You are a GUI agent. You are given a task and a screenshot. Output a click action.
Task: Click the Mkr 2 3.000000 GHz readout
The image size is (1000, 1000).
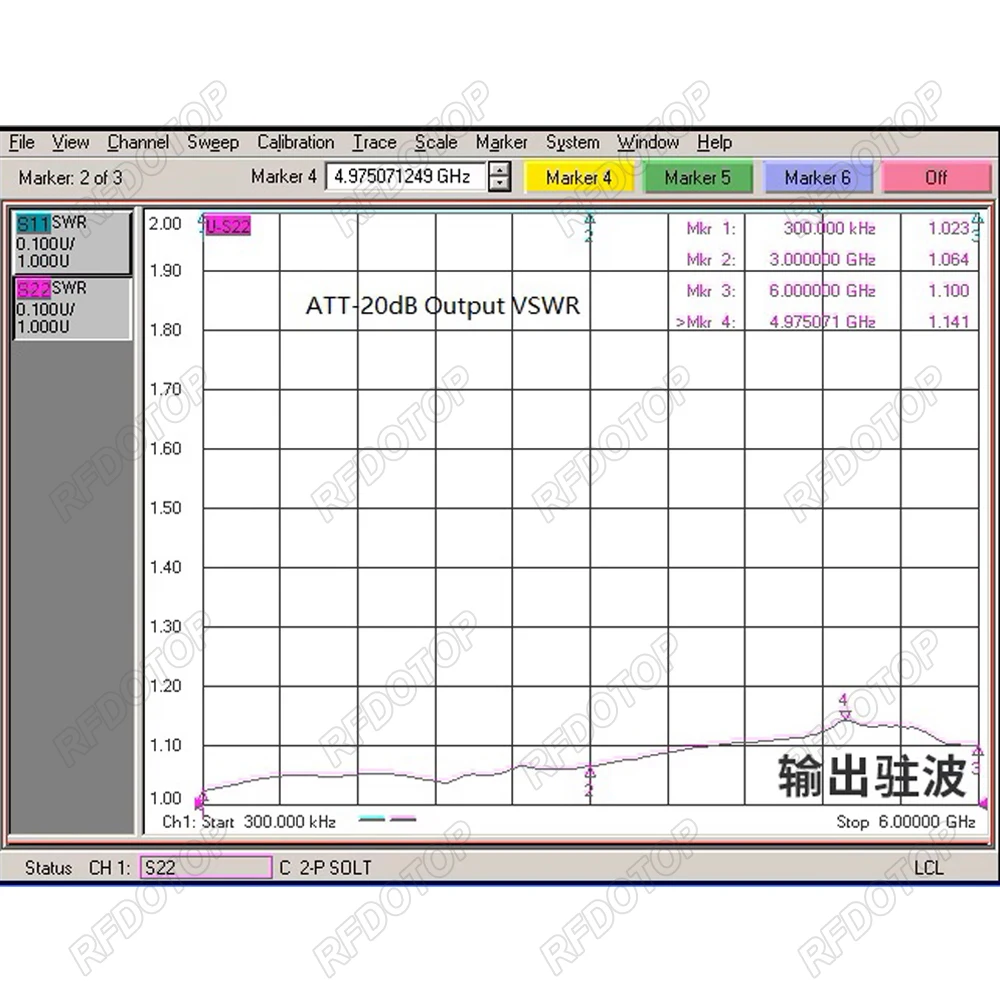click(822, 260)
